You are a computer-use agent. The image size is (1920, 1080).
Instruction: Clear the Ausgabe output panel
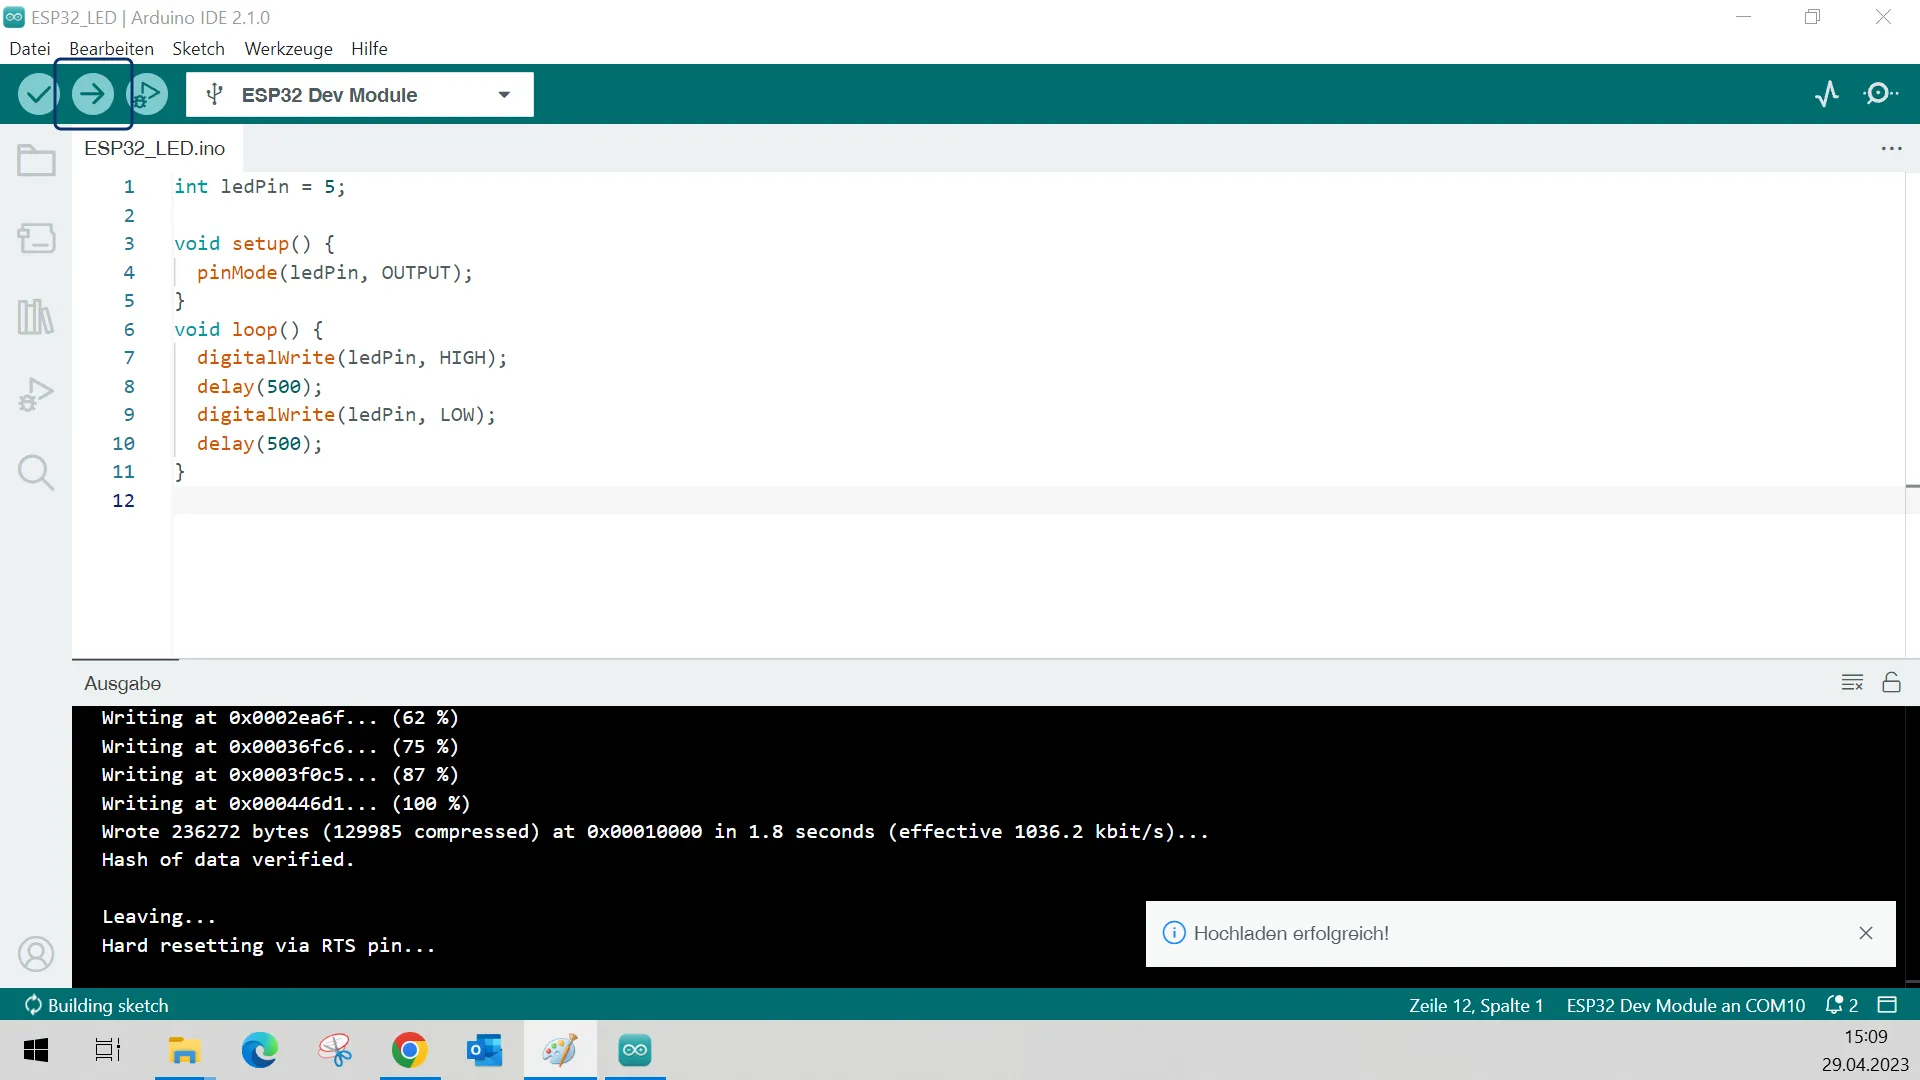click(1852, 683)
